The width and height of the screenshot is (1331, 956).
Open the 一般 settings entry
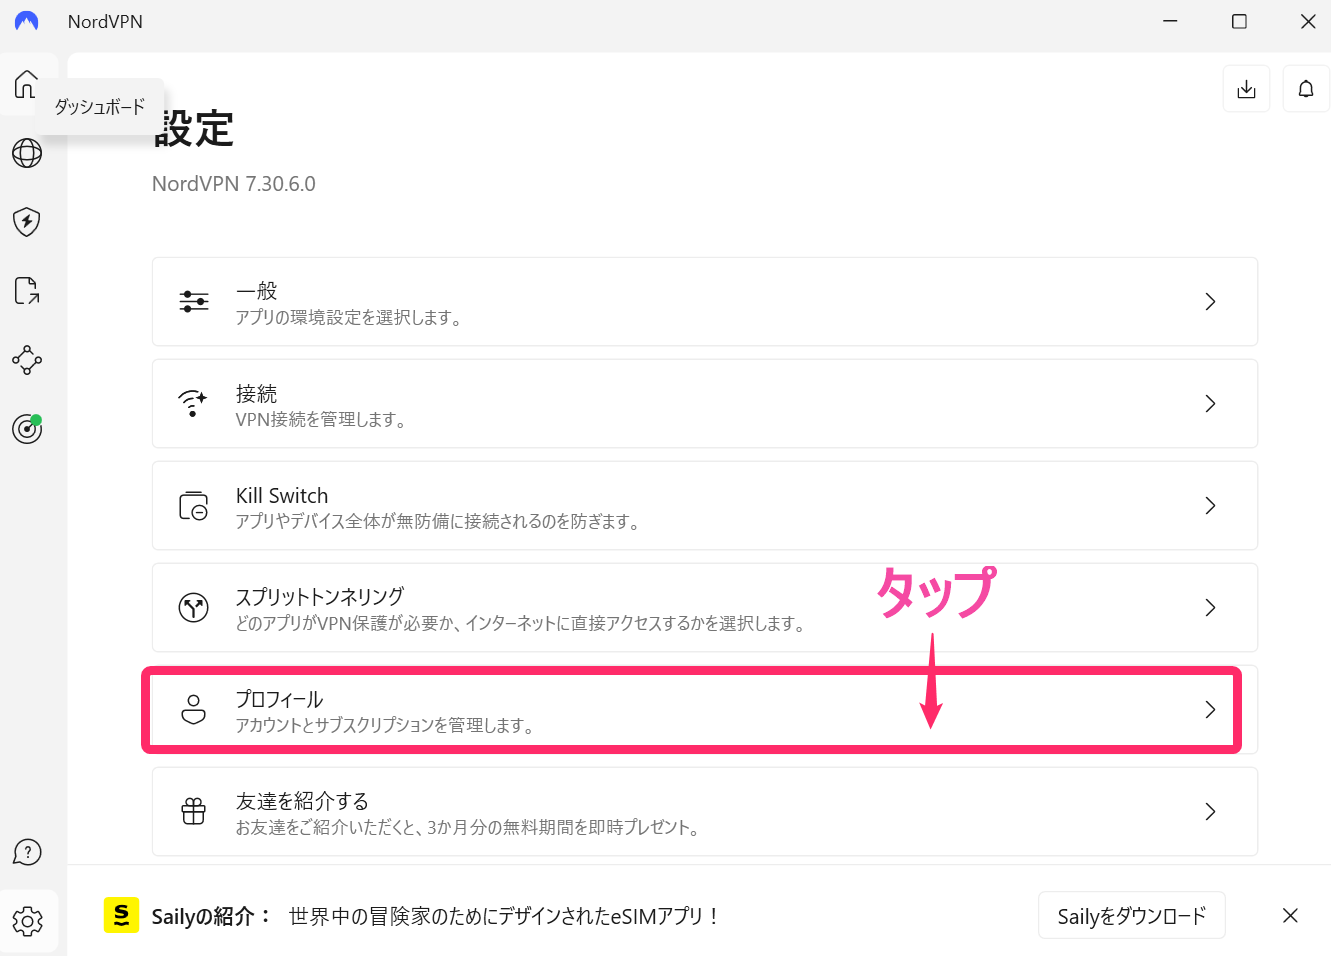coord(705,302)
